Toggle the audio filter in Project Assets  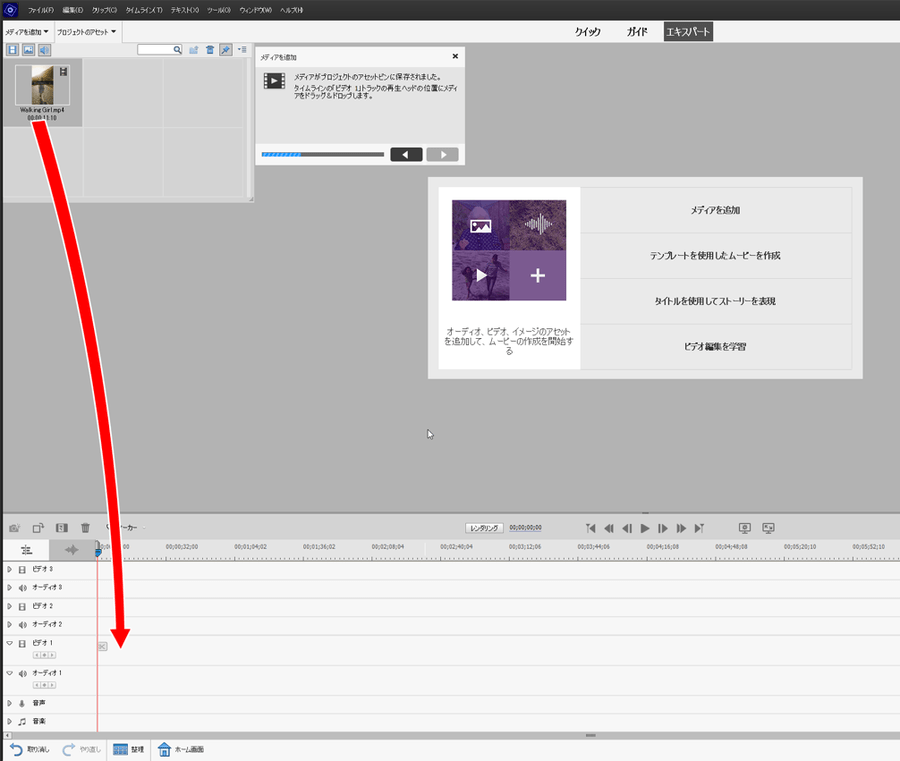coord(44,50)
